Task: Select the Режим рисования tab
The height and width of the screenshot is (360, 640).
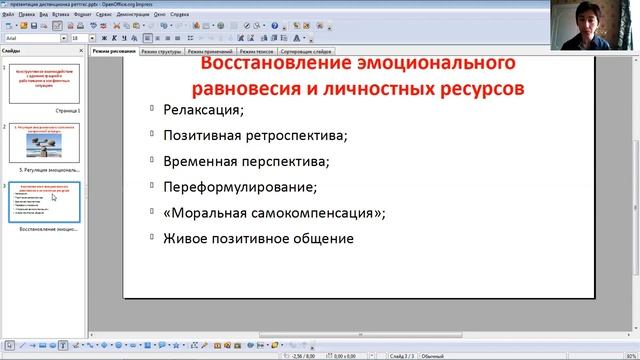Action: (x=113, y=51)
